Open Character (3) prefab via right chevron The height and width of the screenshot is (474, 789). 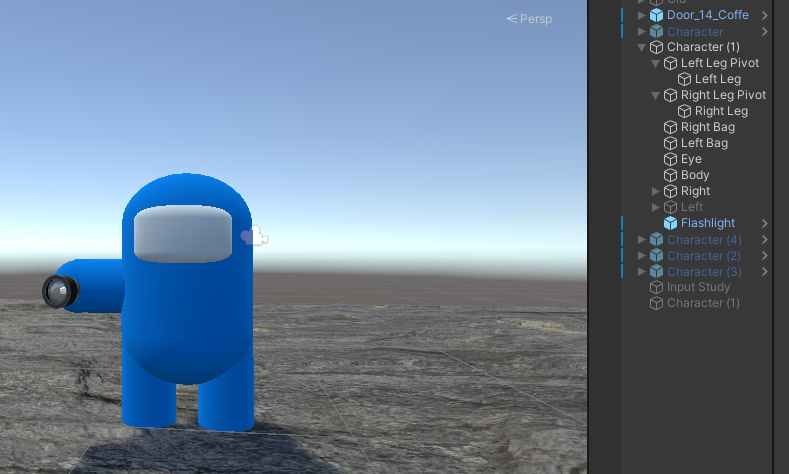(764, 272)
